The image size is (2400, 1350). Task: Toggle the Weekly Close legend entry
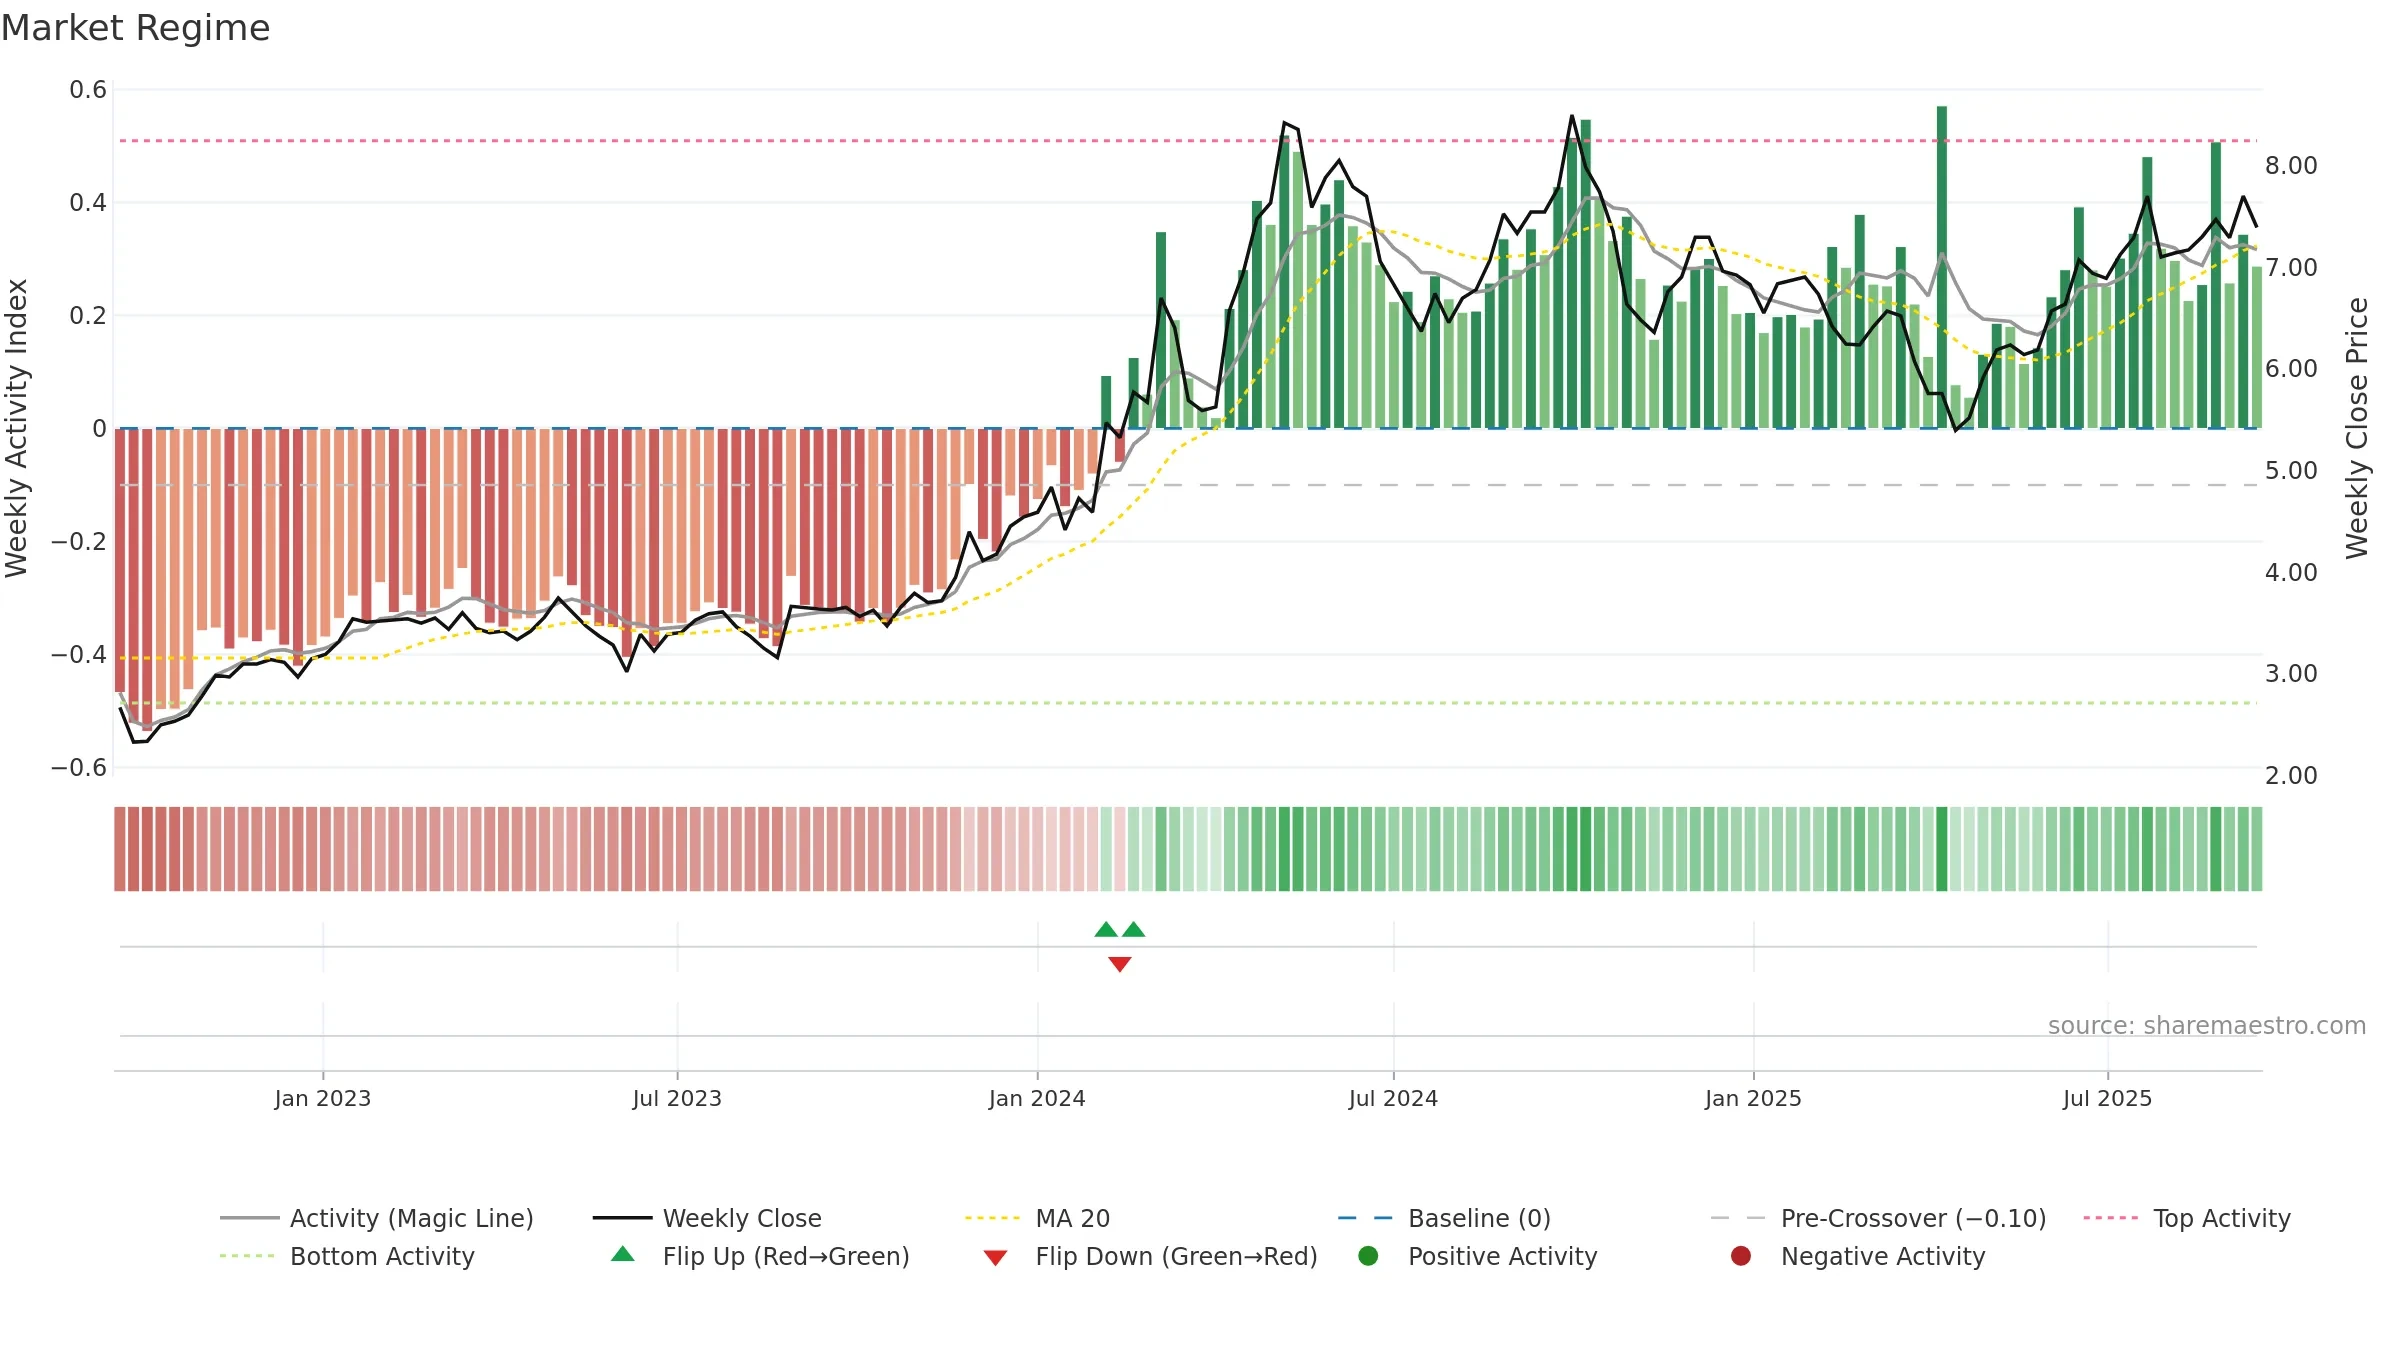click(x=707, y=1218)
